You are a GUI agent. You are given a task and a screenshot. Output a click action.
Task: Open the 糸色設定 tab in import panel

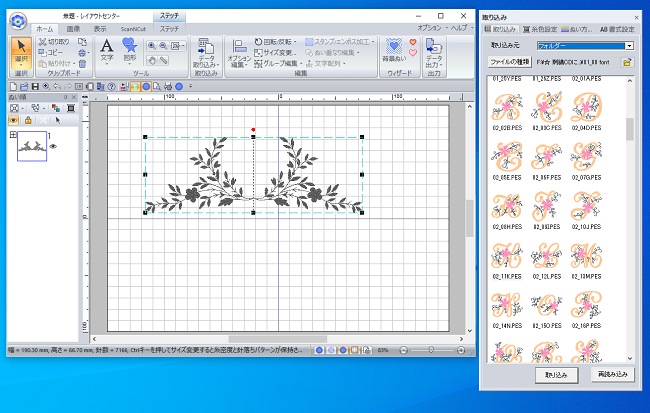(538, 30)
